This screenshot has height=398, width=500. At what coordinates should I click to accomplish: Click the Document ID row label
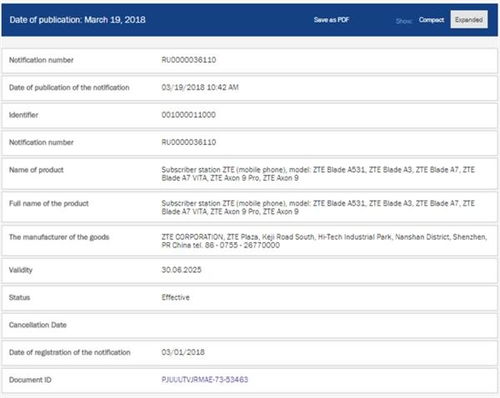(x=30, y=380)
